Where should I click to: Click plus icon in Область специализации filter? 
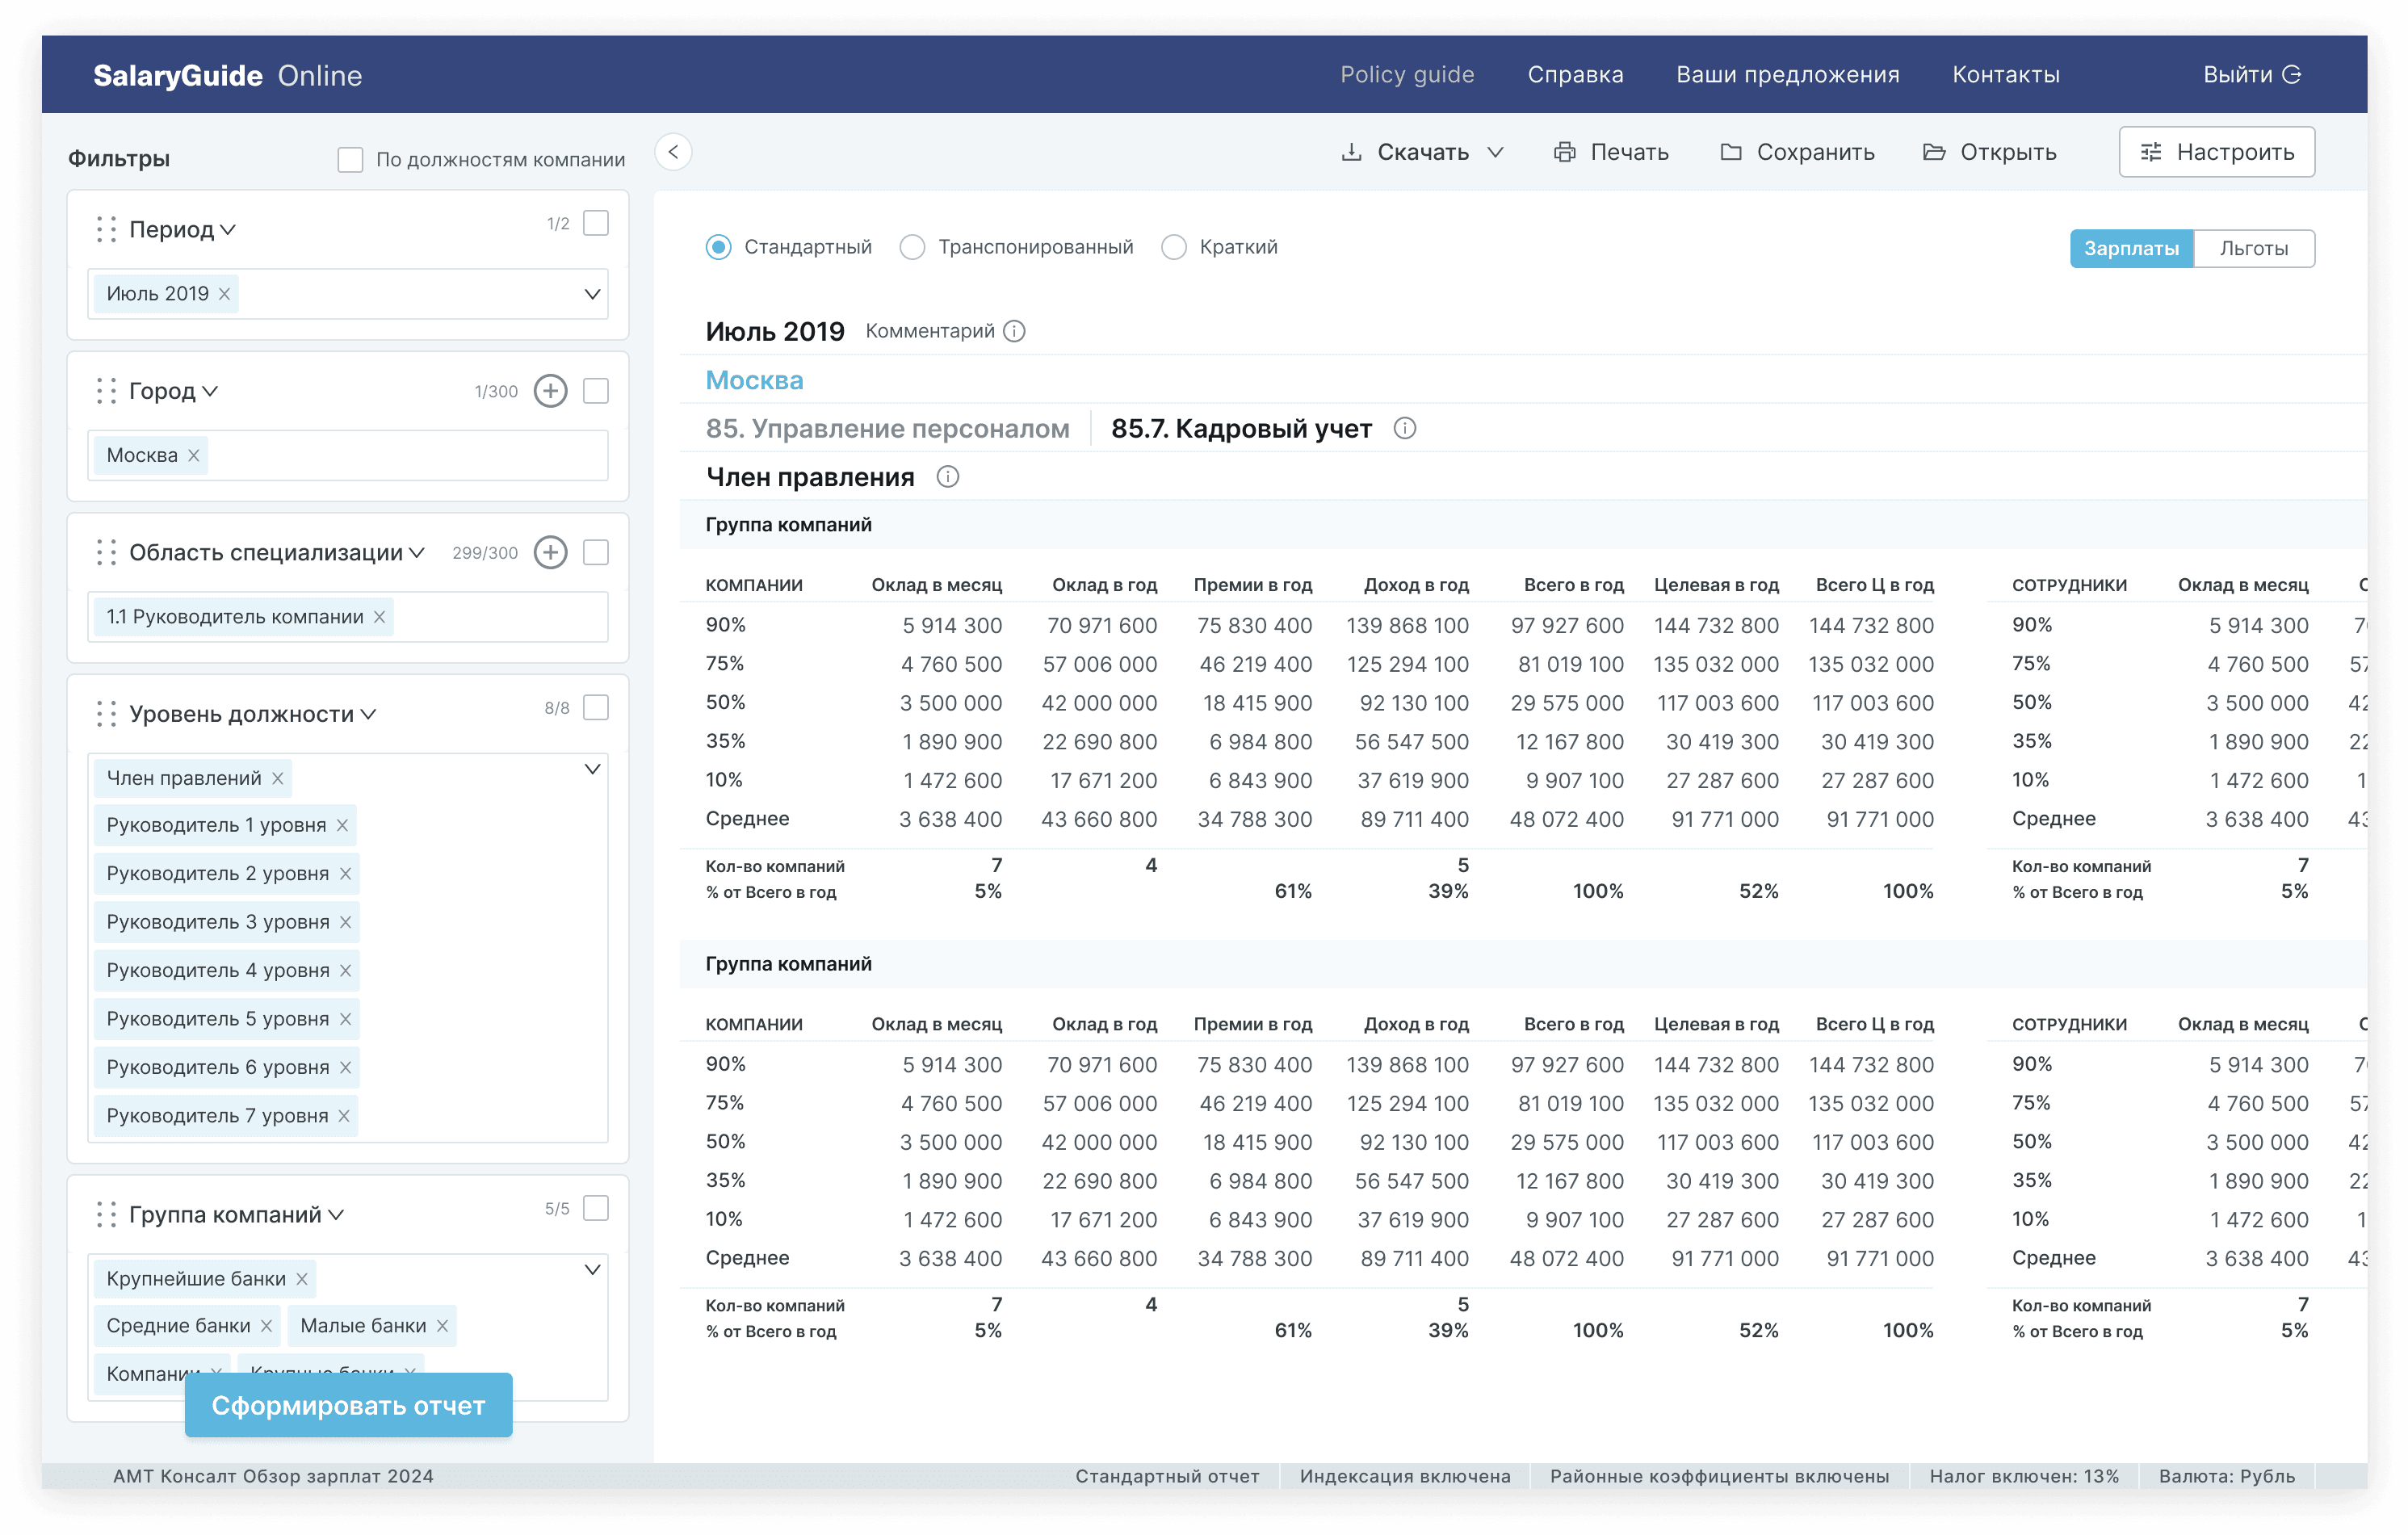click(550, 552)
